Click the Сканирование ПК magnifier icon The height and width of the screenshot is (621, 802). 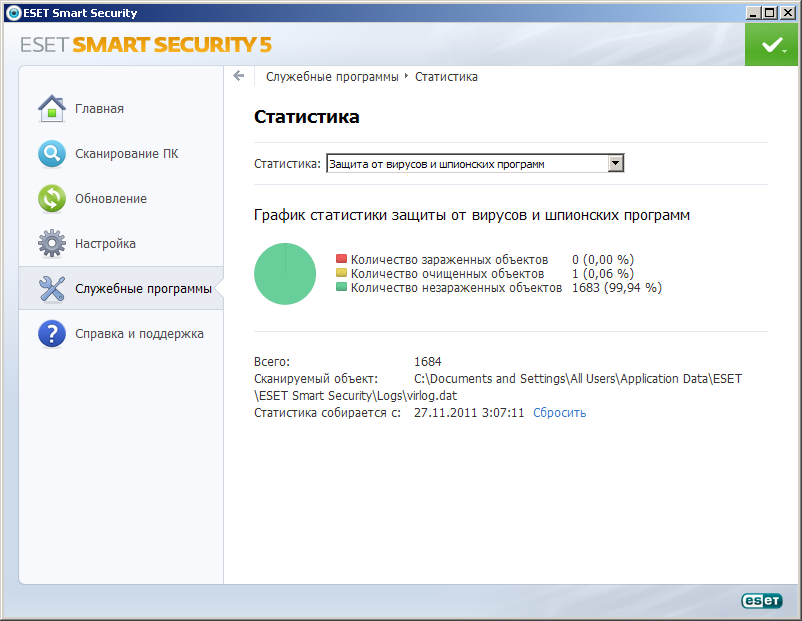click(x=51, y=154)
